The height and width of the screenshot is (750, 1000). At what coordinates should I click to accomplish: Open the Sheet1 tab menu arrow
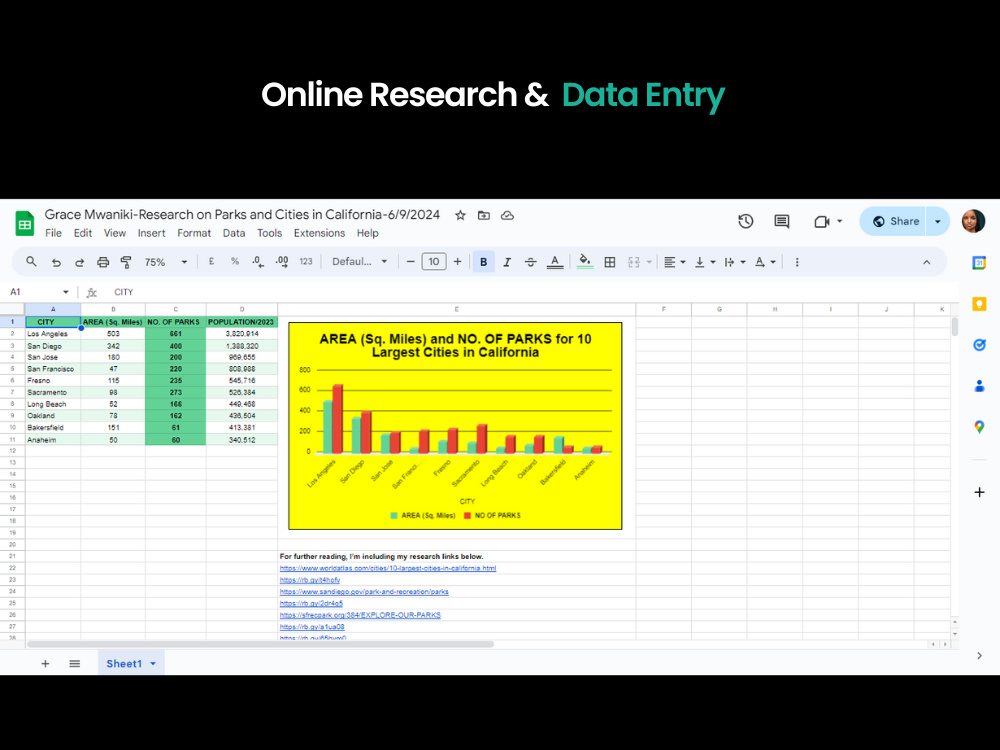pos(153,664)
